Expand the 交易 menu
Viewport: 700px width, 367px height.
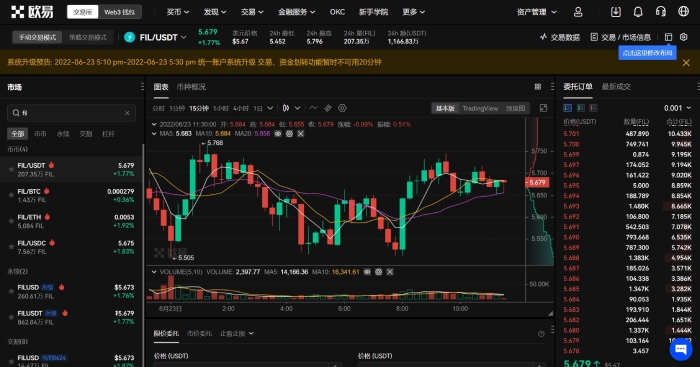252,12
